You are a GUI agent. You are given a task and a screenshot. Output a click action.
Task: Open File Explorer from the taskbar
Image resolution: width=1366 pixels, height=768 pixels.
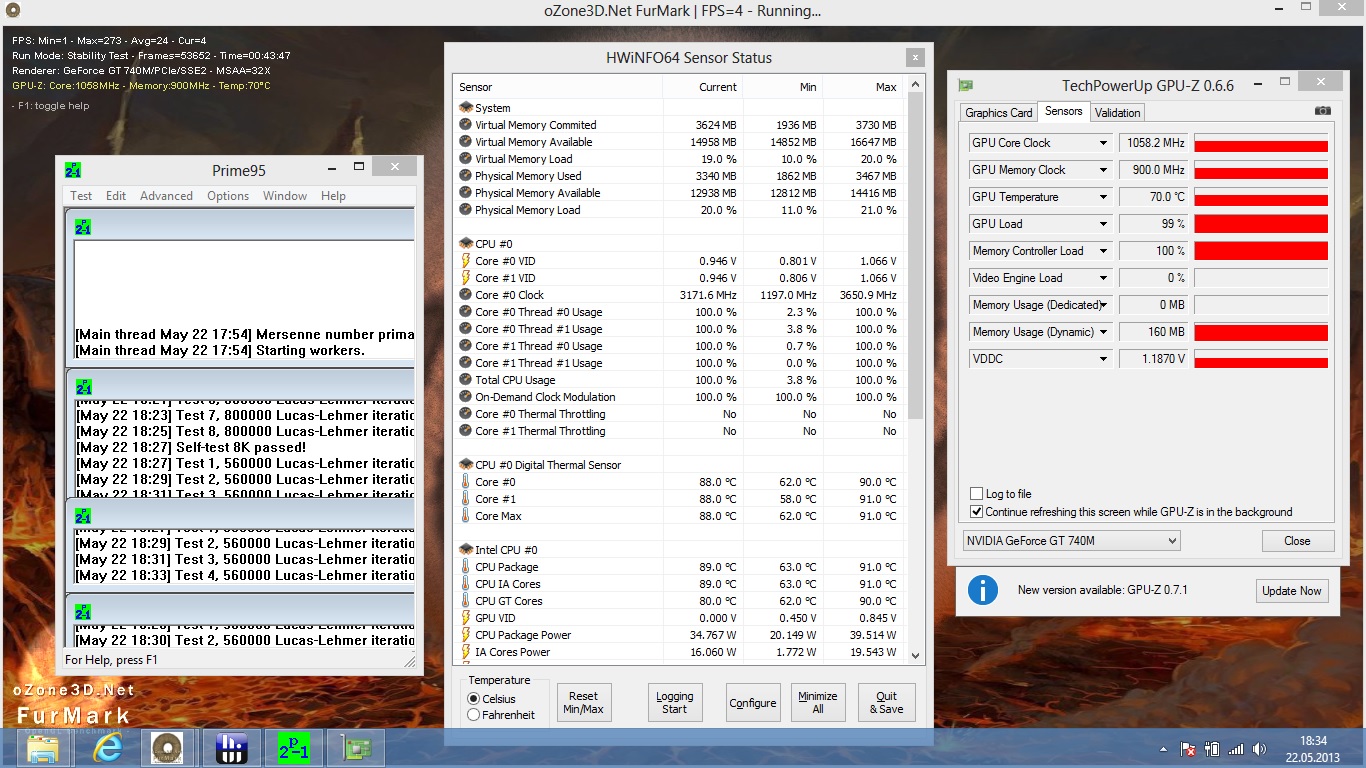coord(42,747)
